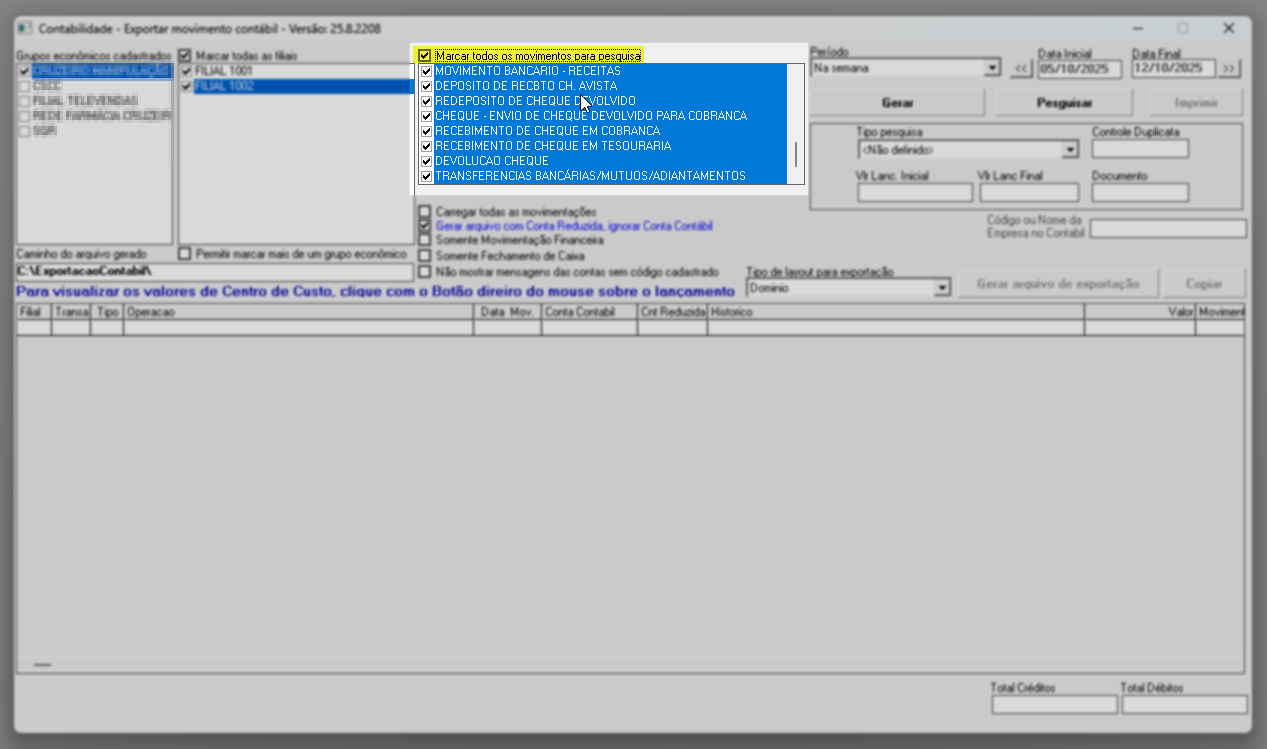Image resolution: width=1267 pixels, height=749 pixels.
Task: Minimize the Contabilidade window
Action: pos(1137,29)
